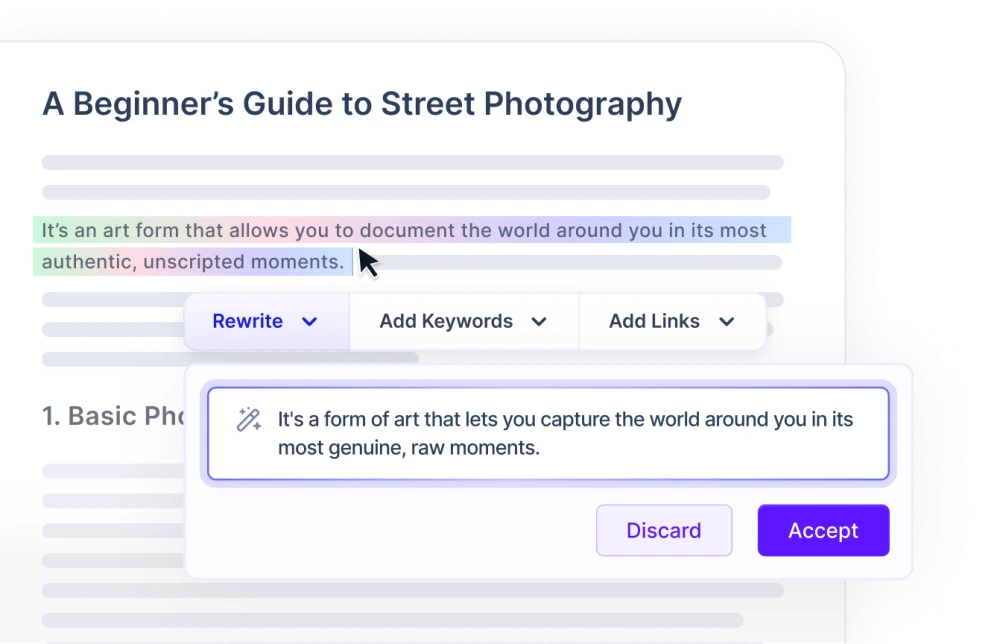Click the heading "1. Basic Pho"
Viewport: 1000px width, 644px height.
[x=113, y=416]
